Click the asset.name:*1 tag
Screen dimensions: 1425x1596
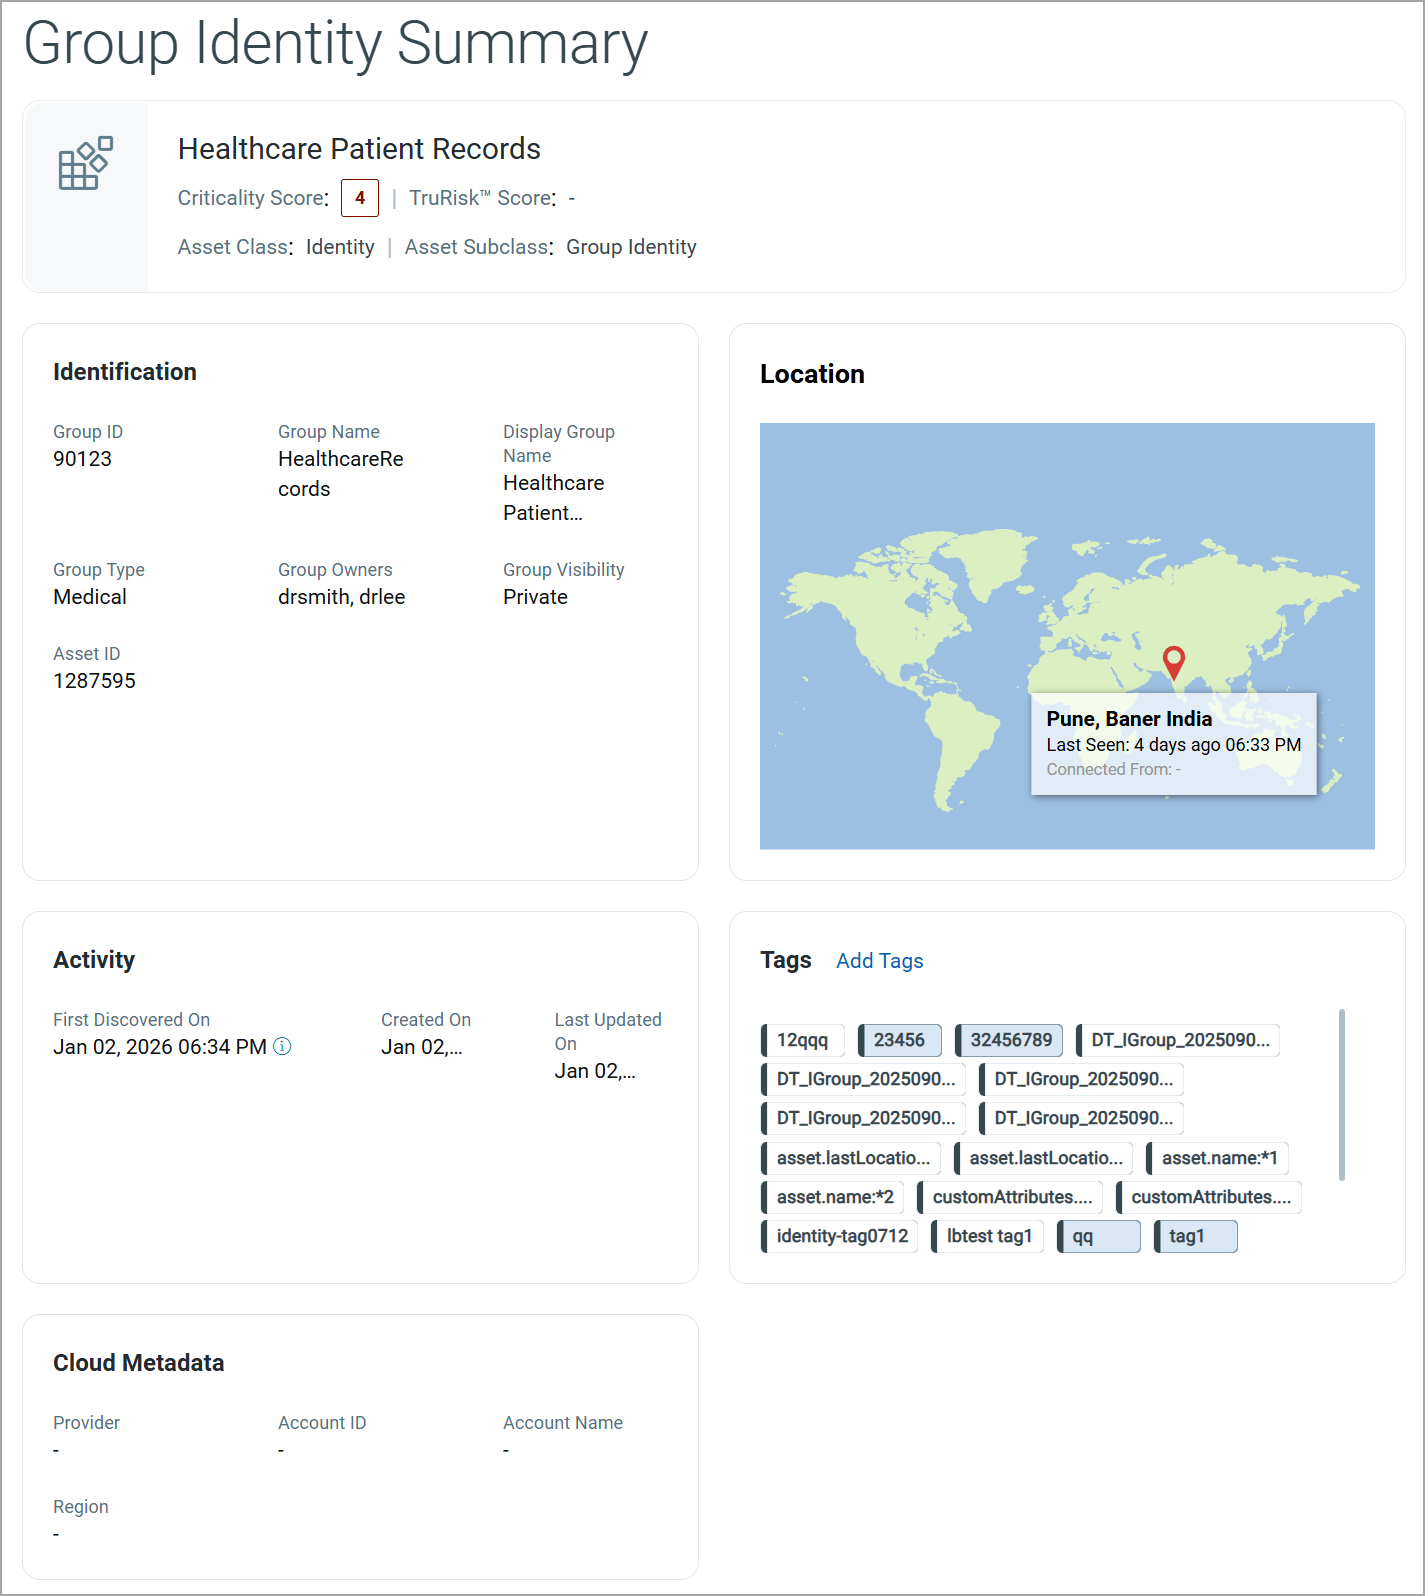pyautogui.click(x=1218, y=1158)
